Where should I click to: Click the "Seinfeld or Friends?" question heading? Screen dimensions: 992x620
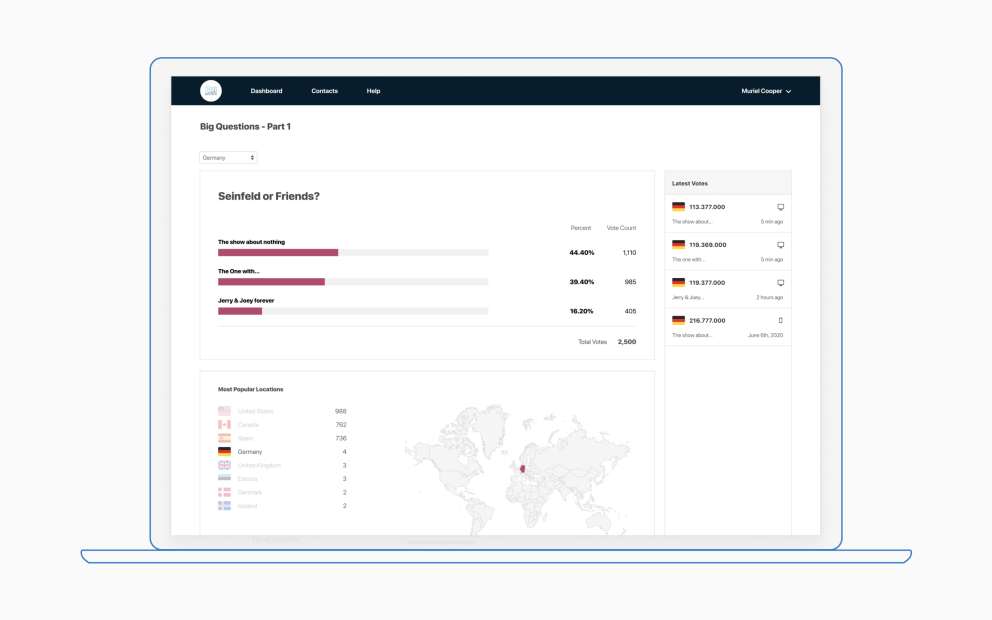tap(269, 196)
